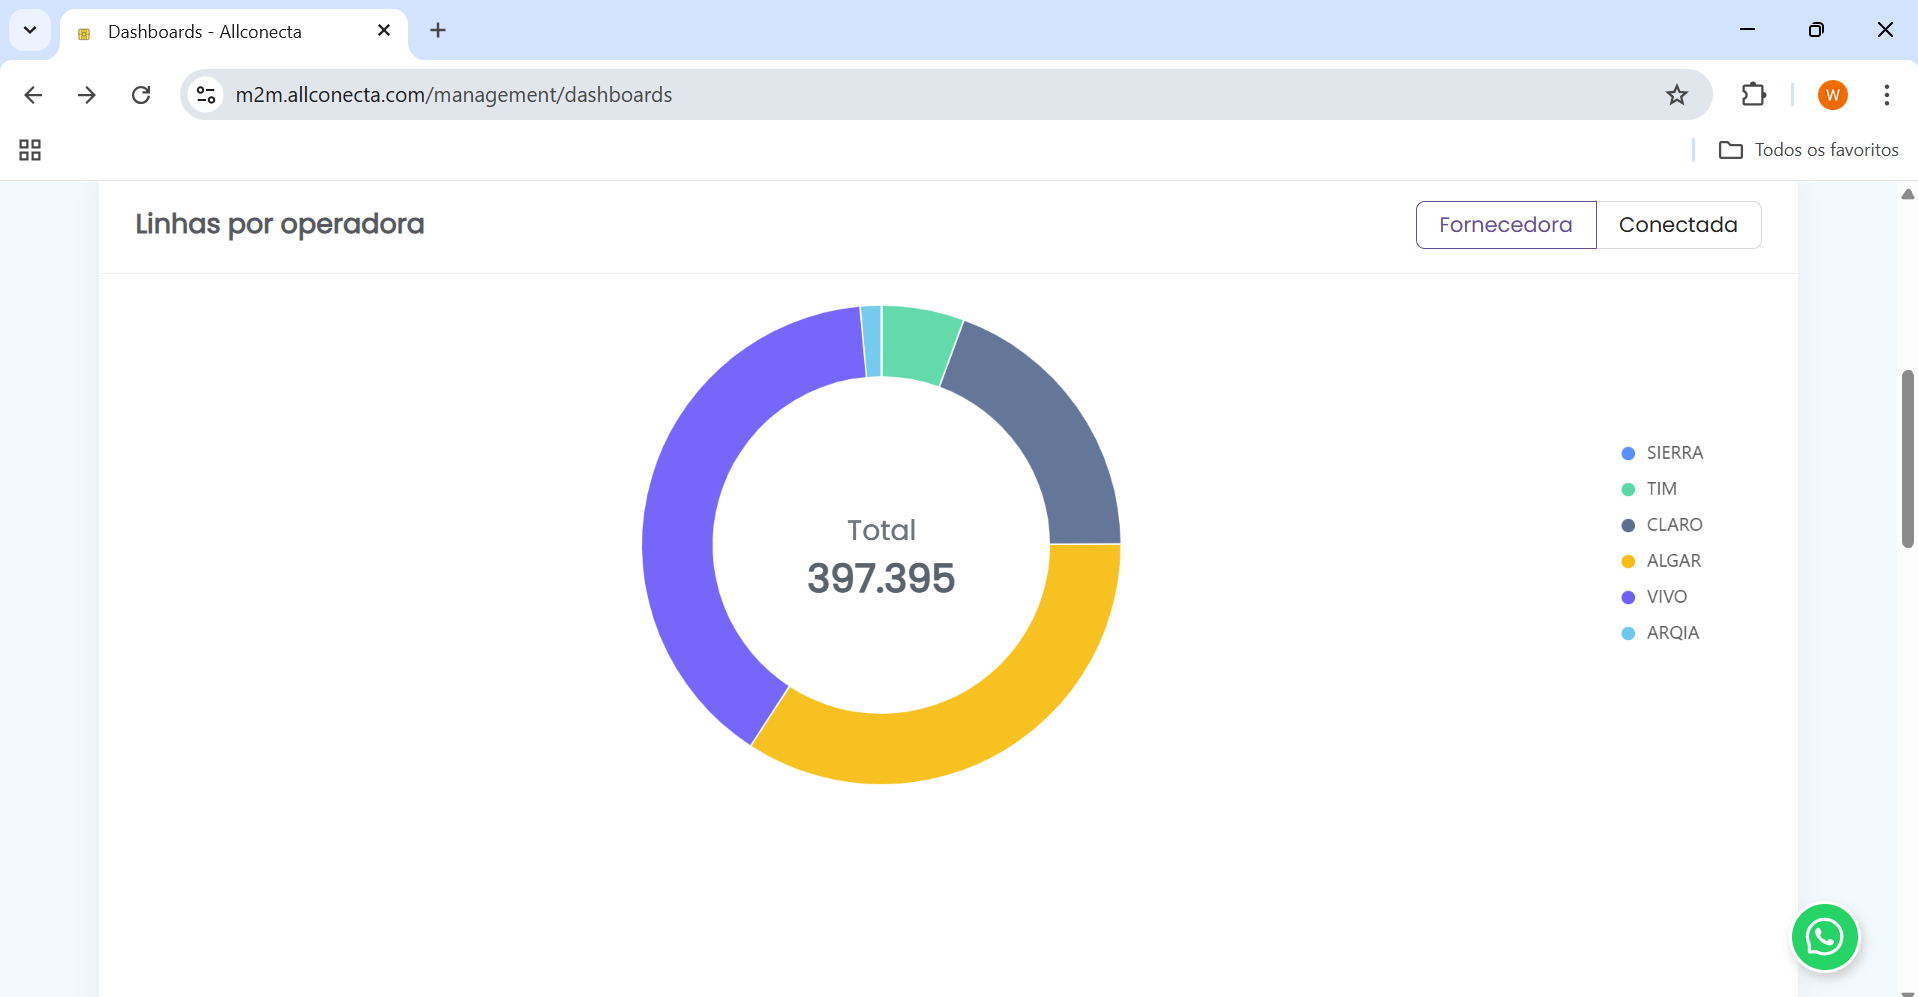The height and width of the screenshot is (997, 1918).
Task: Toggle TIM series in the legend
Action: click(1660, 489)
